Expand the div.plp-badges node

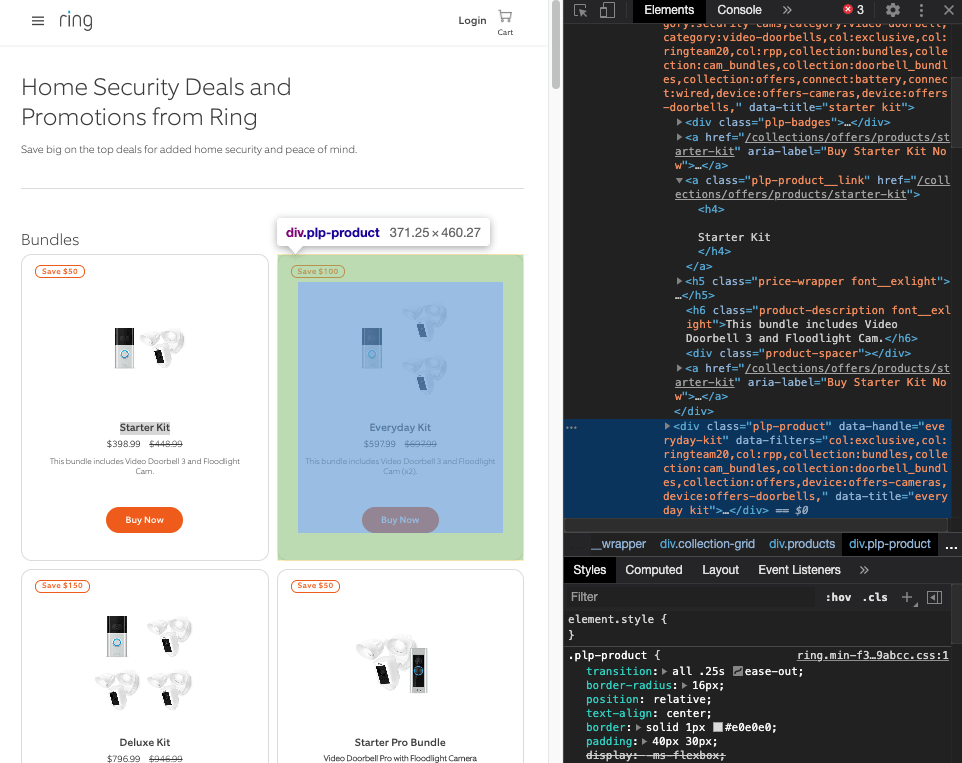tap(679, 122)
